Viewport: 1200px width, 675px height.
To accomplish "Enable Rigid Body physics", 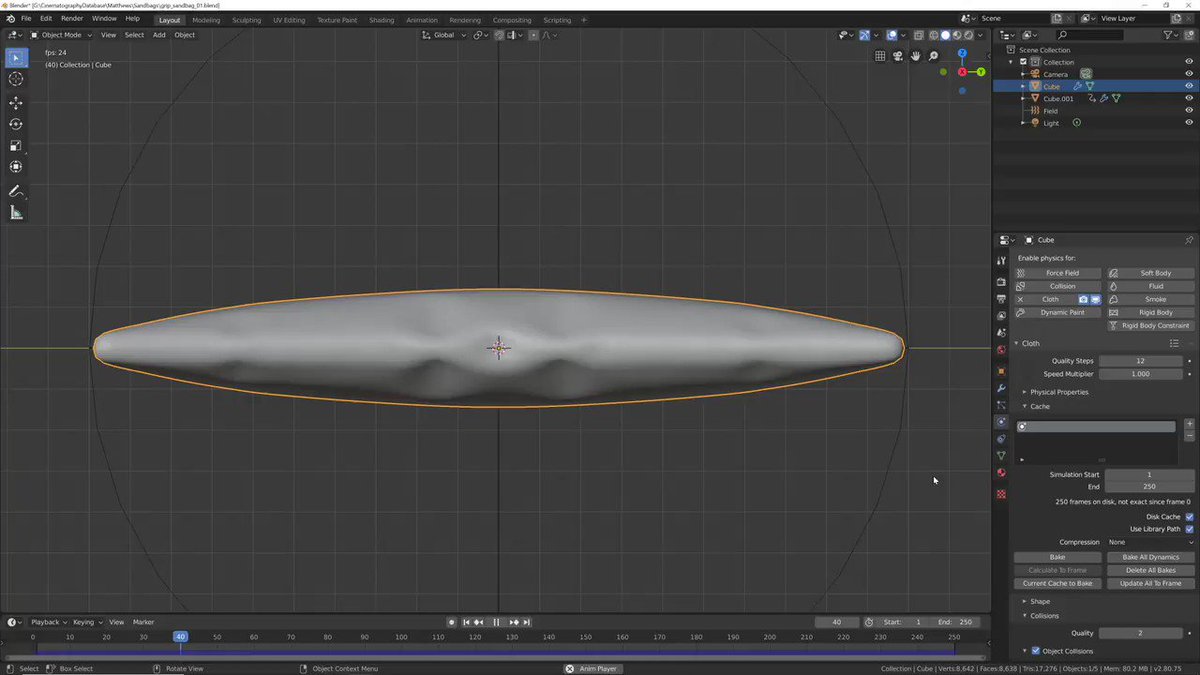I will [x=1151, y=312].
